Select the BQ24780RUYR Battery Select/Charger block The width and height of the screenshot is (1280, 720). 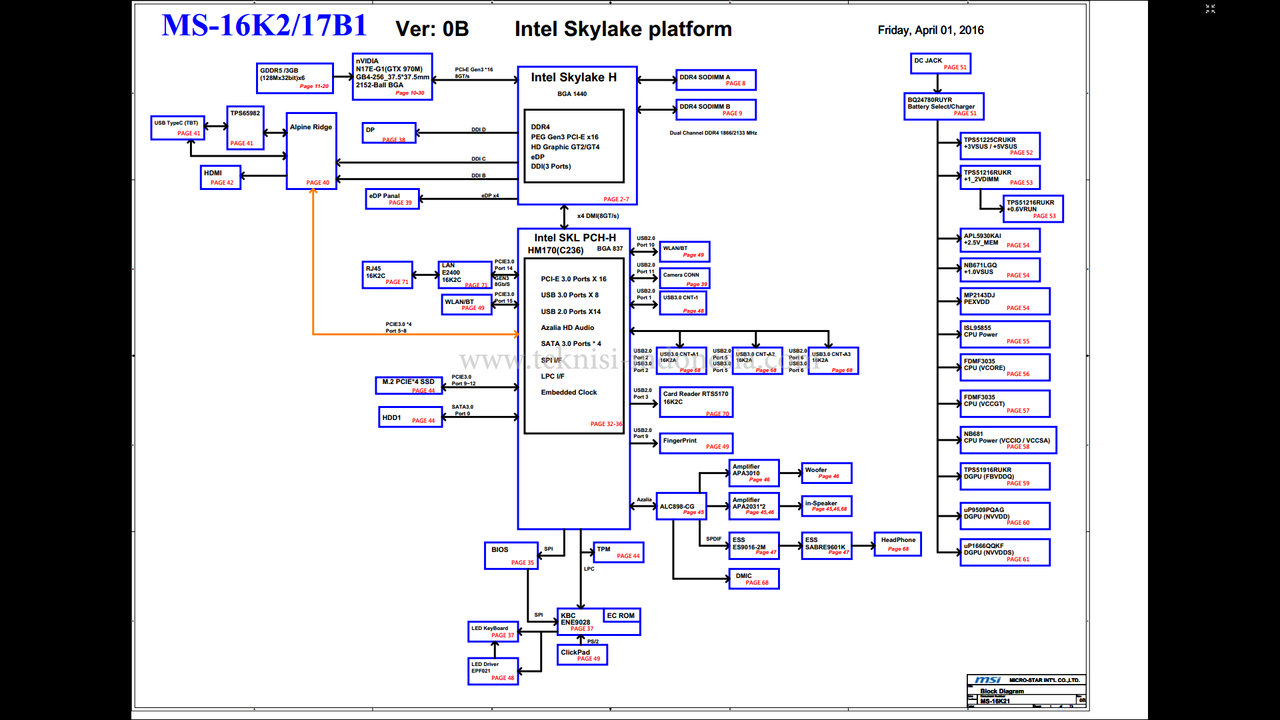click(x=945, y=106)
